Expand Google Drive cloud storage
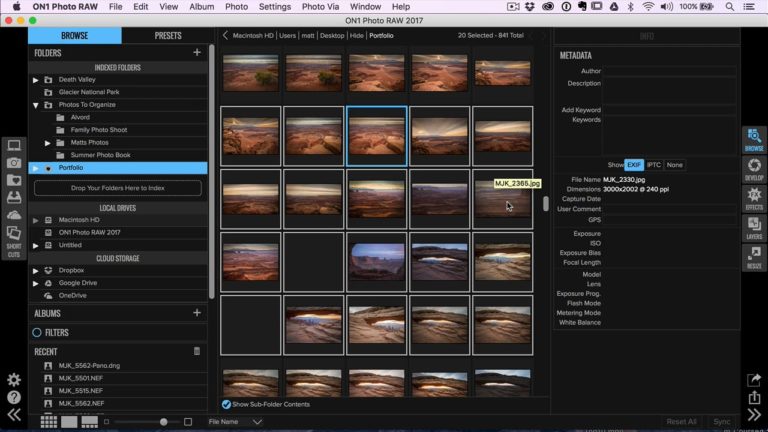Viewport: 768px width, 432px height. [x=36, y=283]
